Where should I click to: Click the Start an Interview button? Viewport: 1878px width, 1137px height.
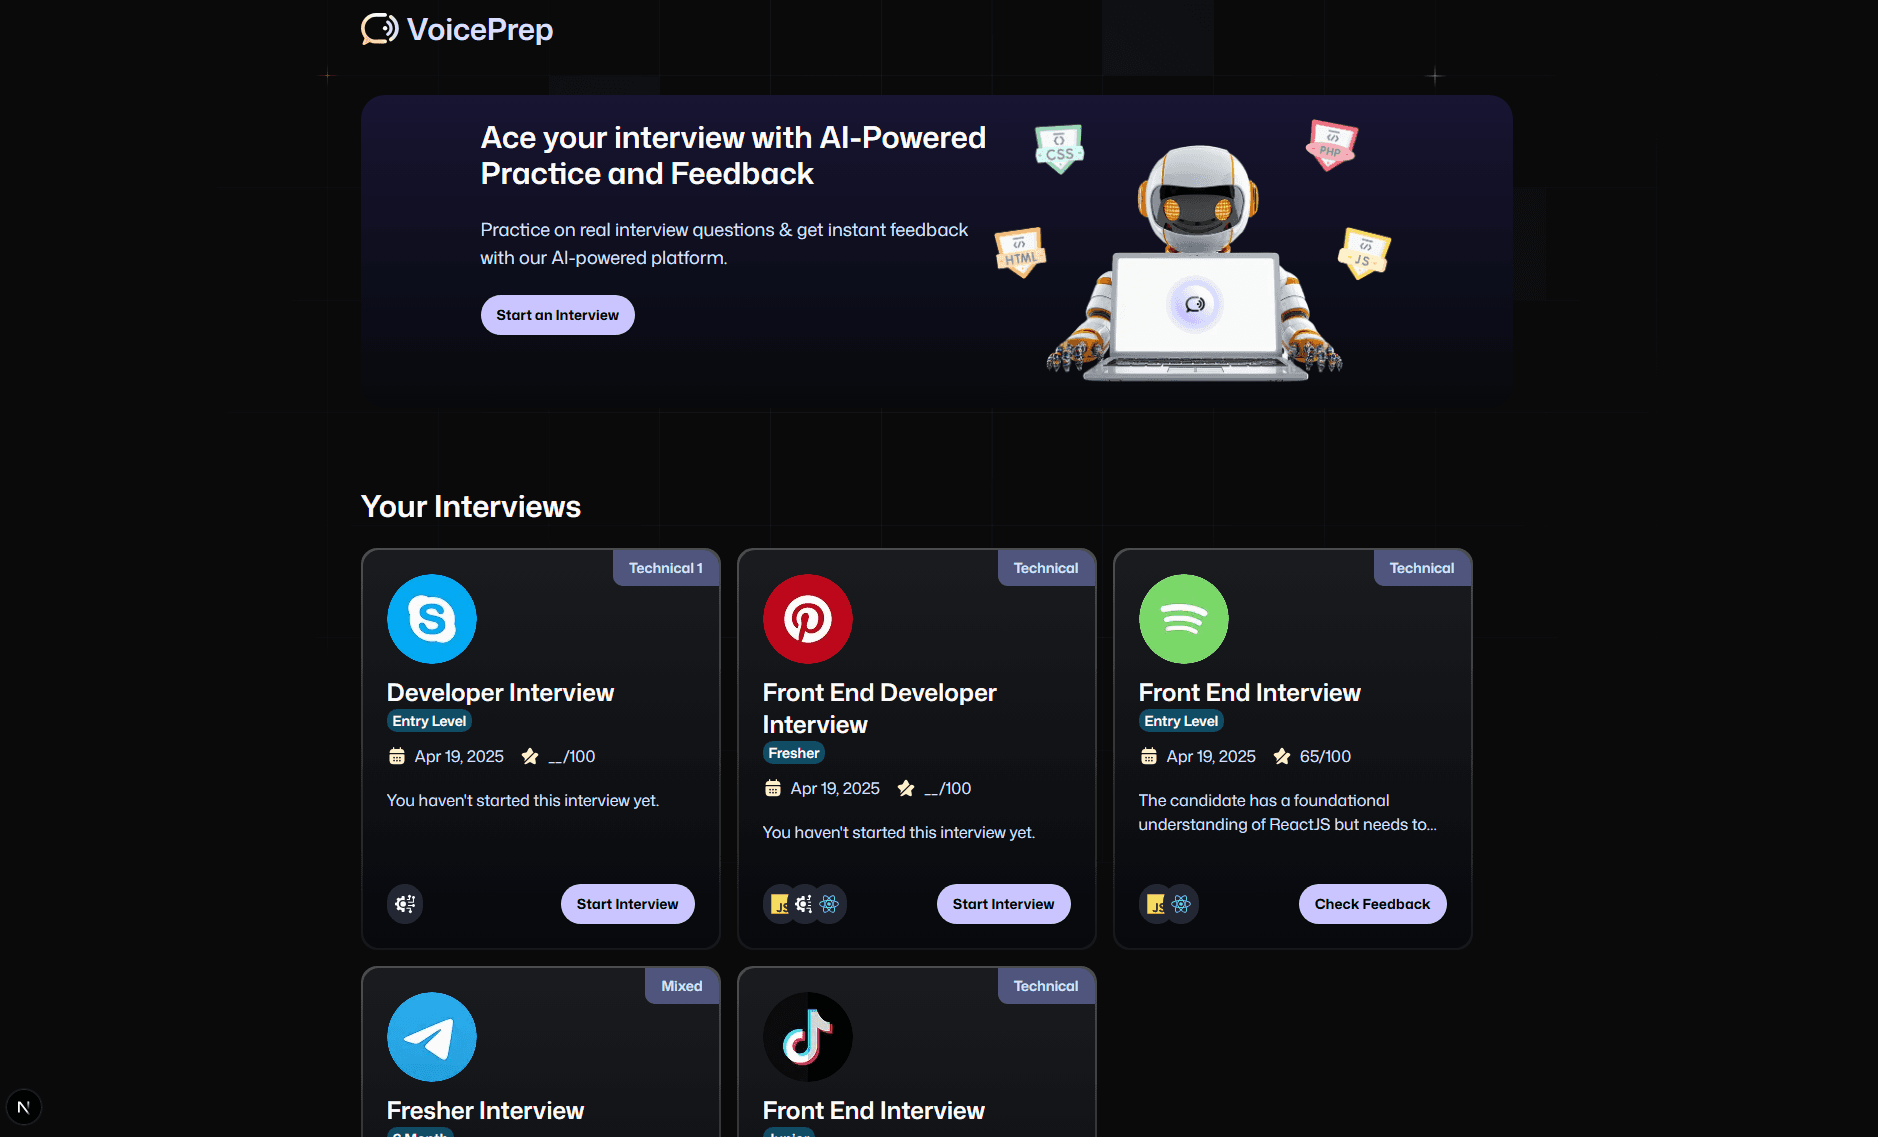click(558, 315)
